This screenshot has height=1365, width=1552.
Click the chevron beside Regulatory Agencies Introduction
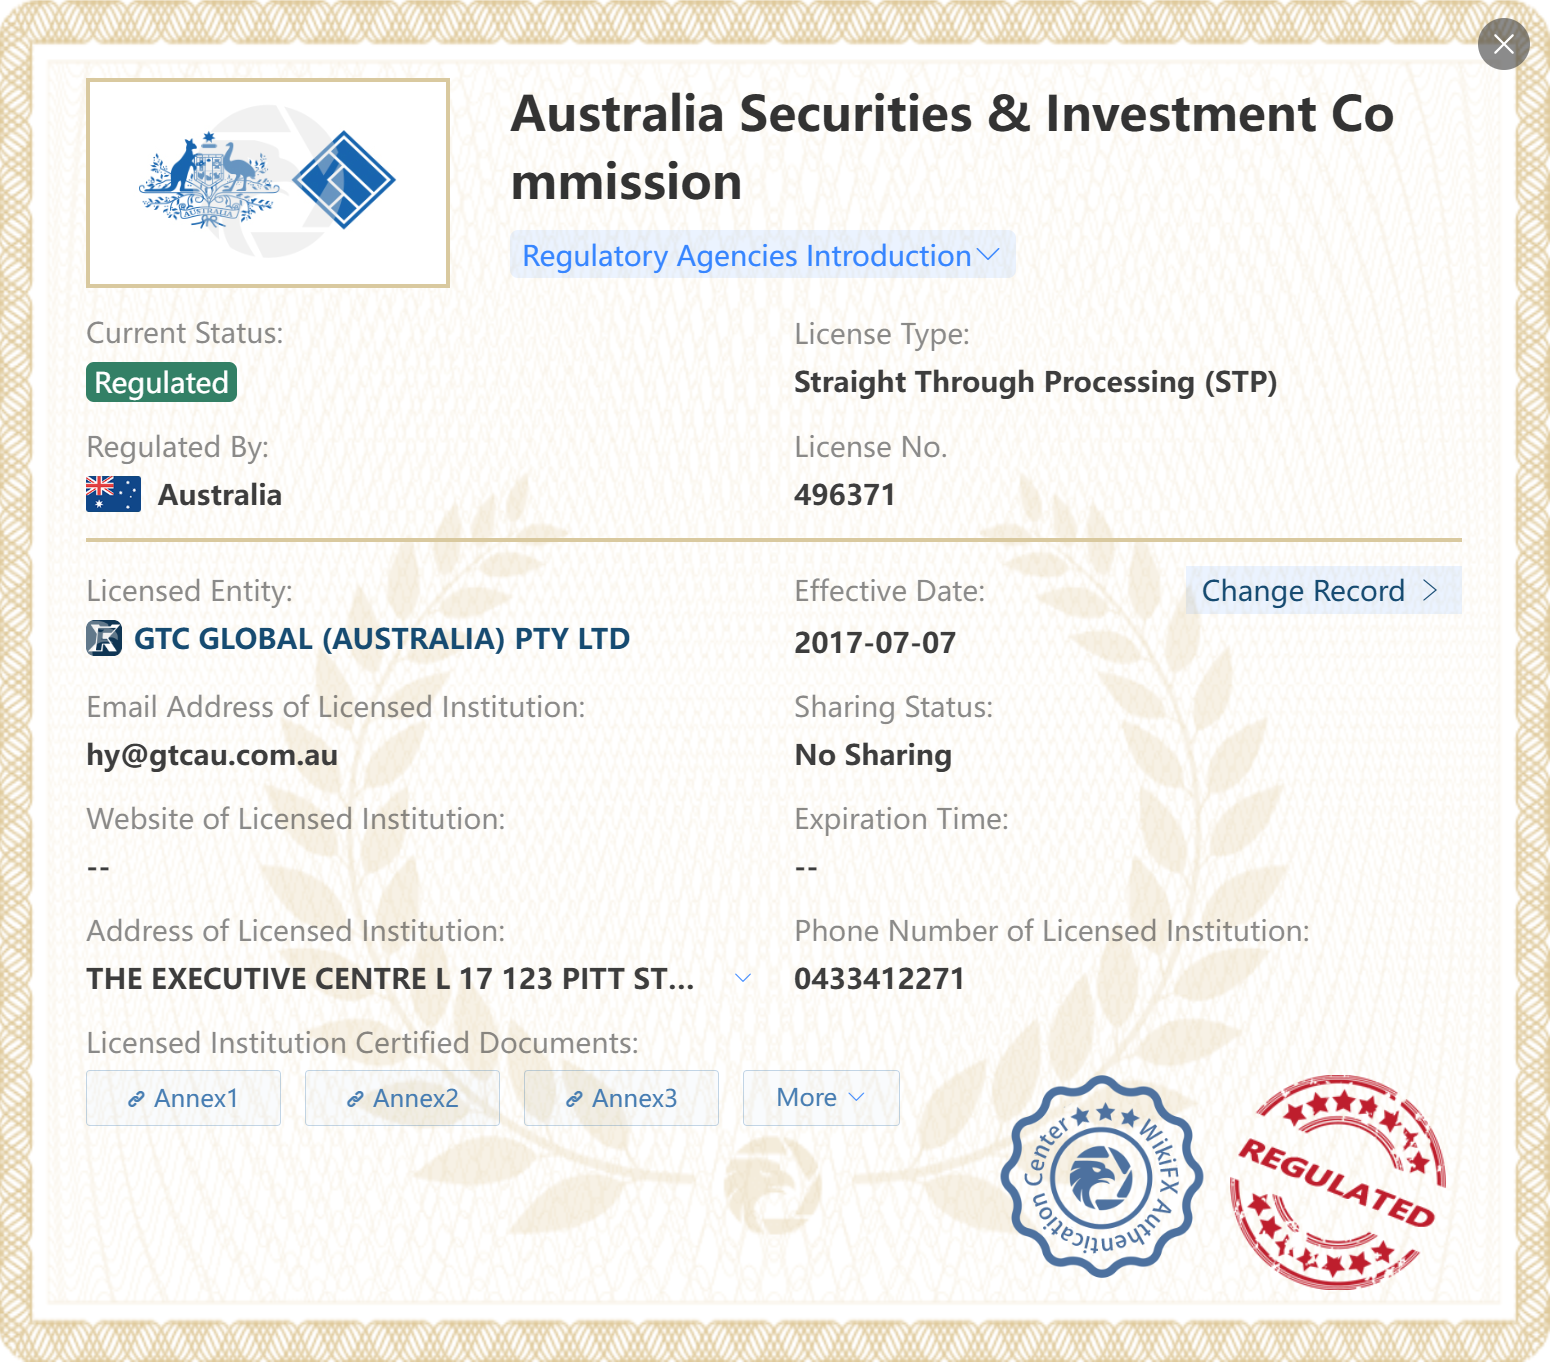click(x=988, y=255)
